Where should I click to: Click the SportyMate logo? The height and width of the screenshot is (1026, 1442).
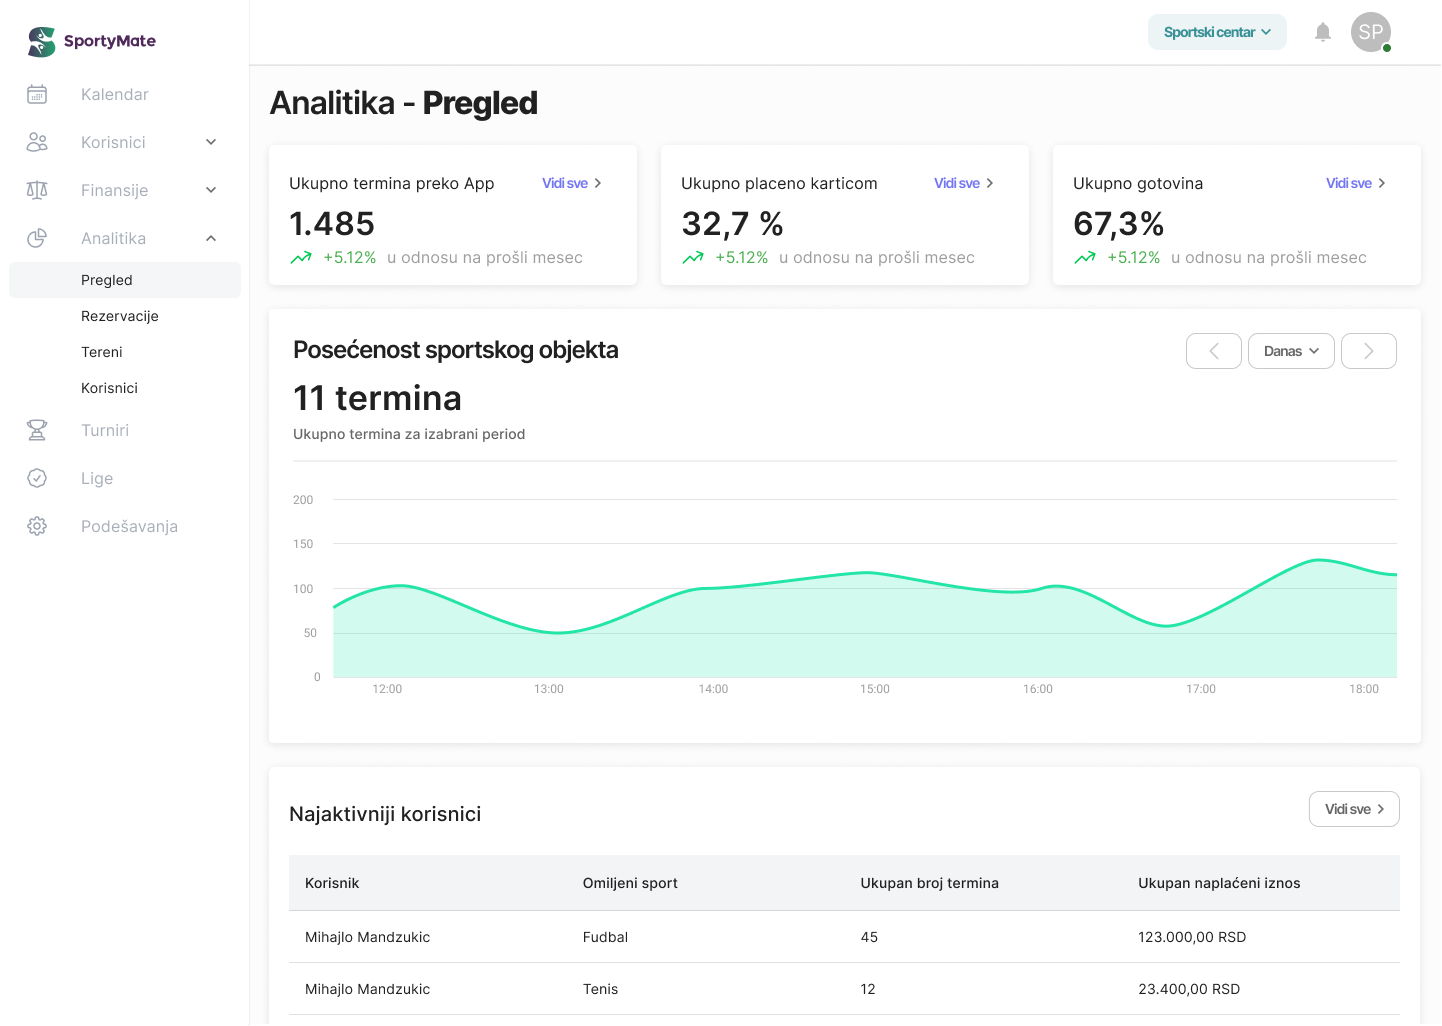92,41
